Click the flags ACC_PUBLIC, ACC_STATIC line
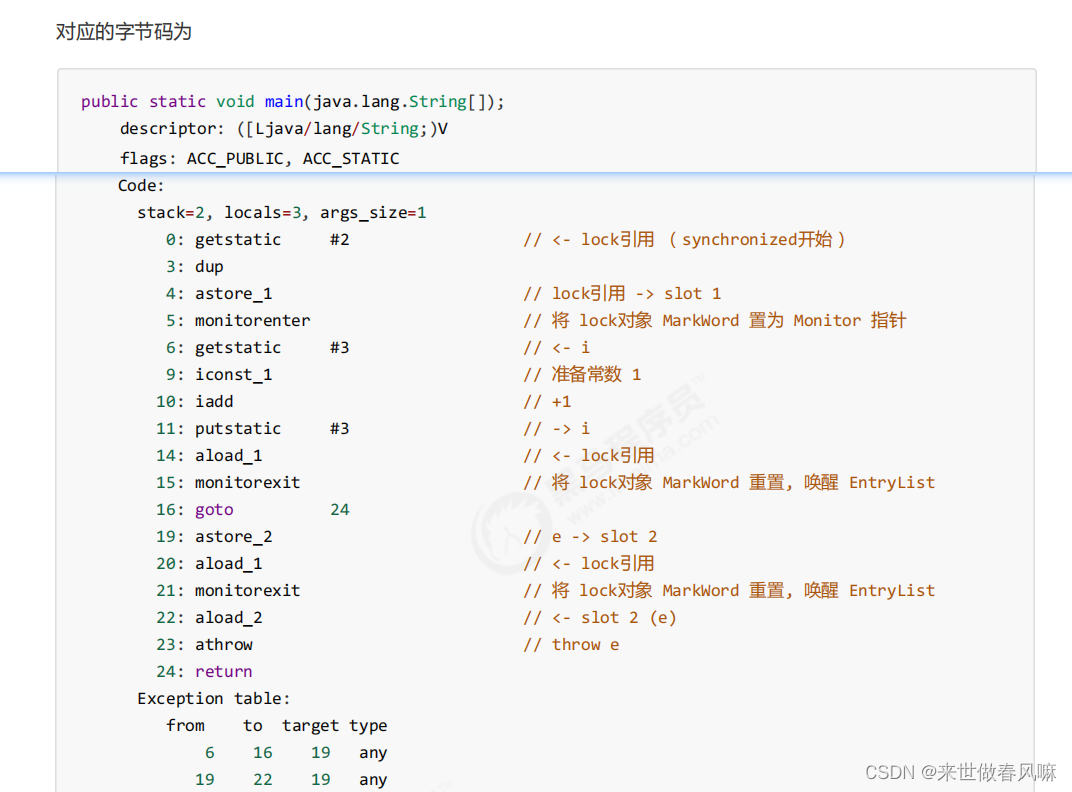 point(259,158)
